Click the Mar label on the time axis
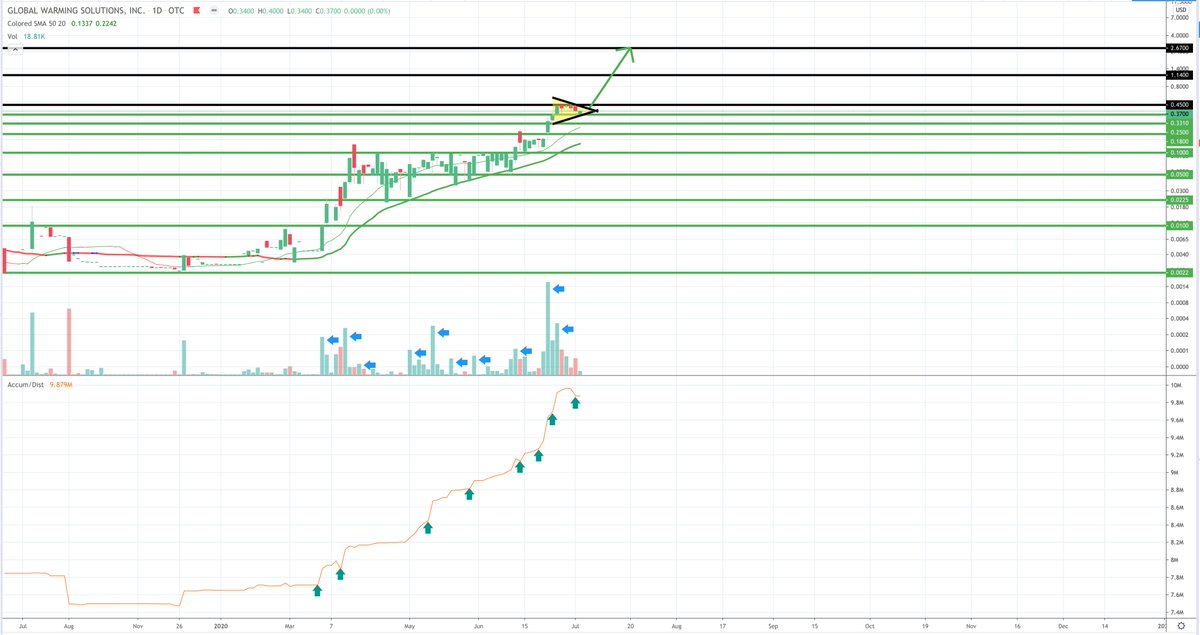1200x635 pixels. point(289,625)
